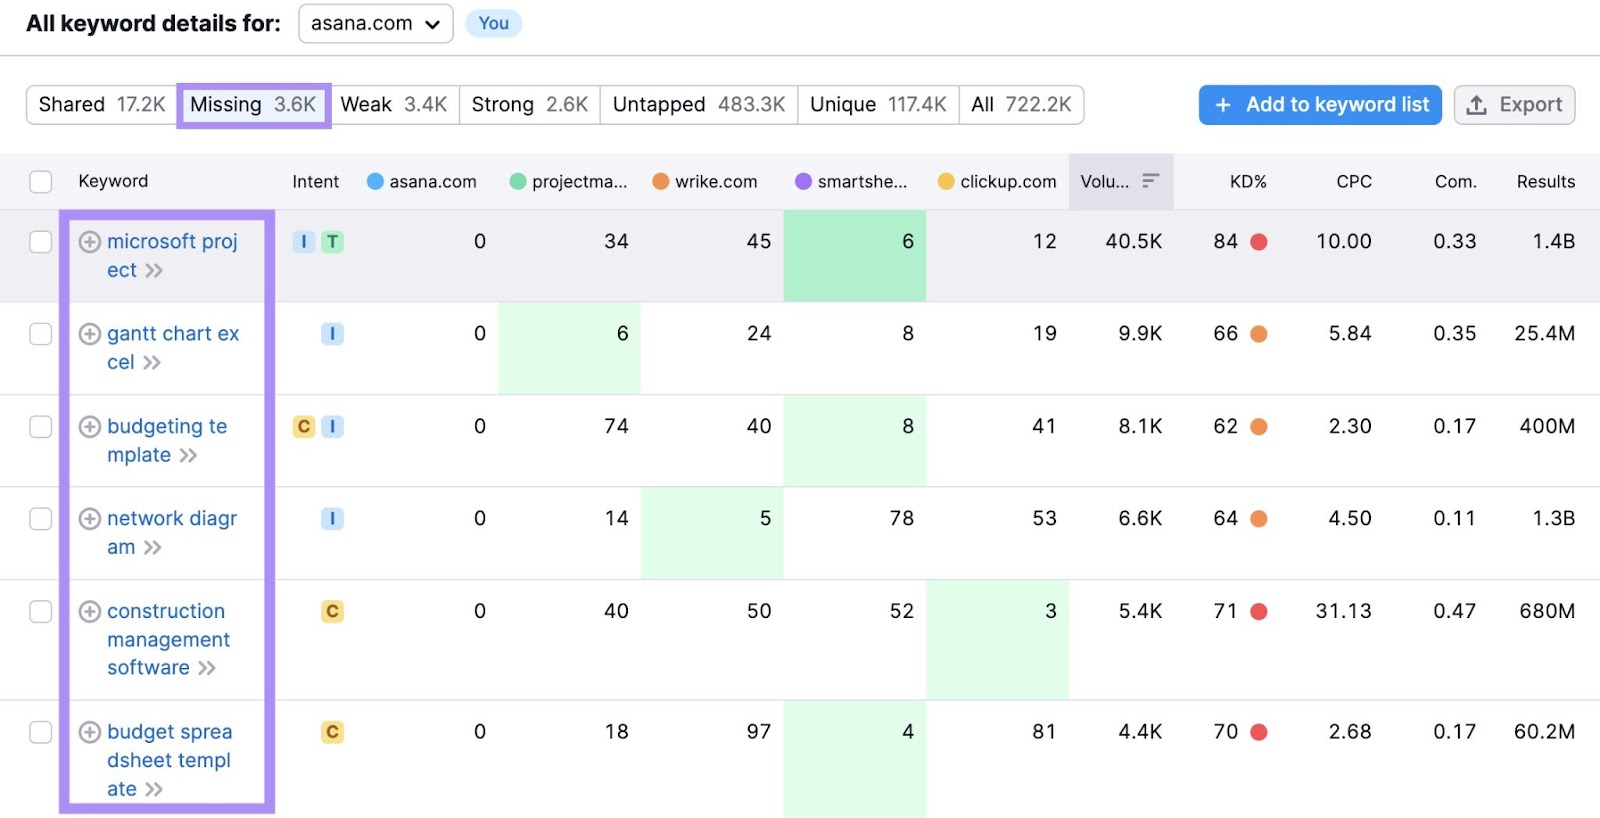Click the T intent badge for microsoft project

click(332, 242)
